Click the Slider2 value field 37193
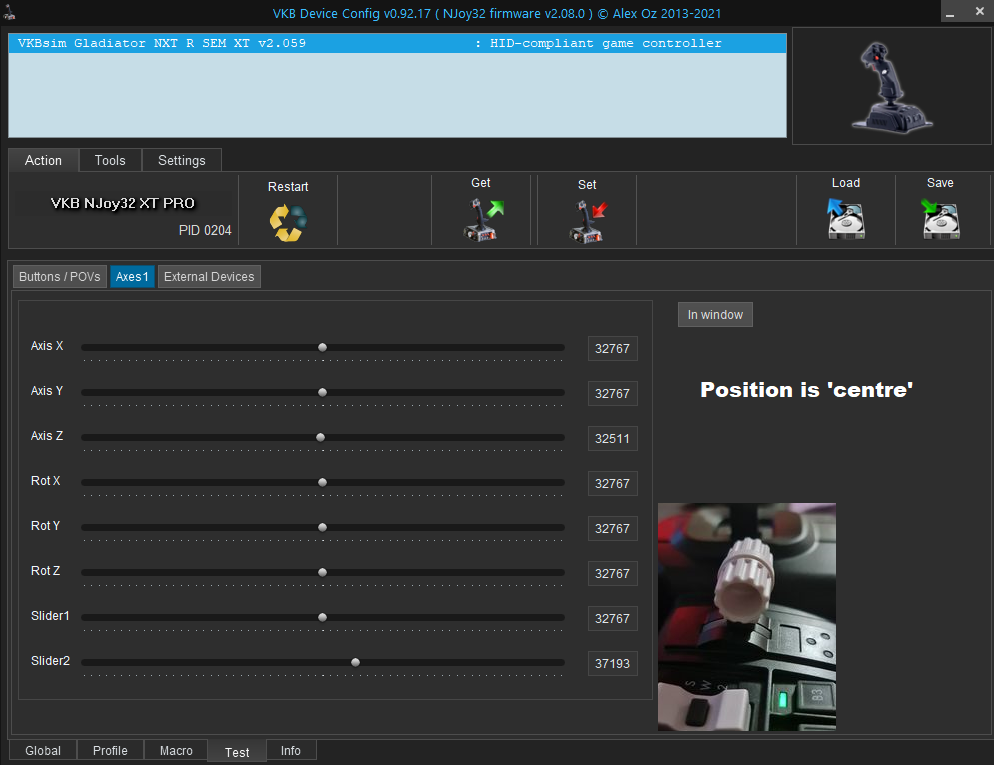Screen dimensions: 994x765 pos(612,664)
